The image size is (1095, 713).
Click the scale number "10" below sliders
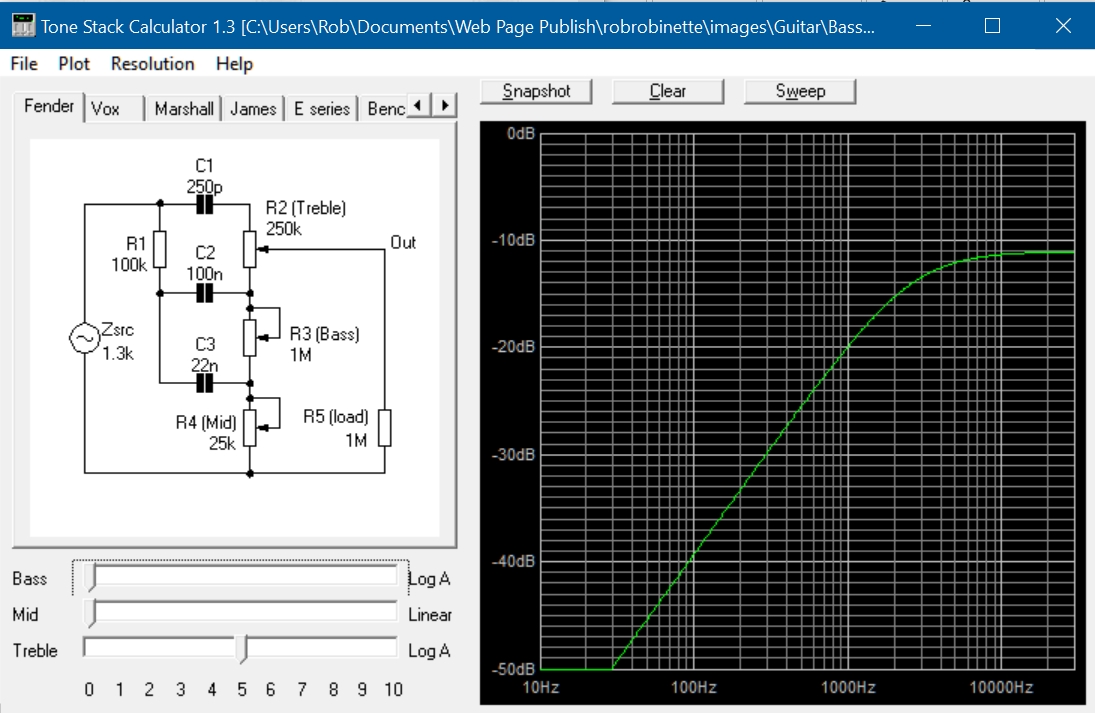point(393,690)
